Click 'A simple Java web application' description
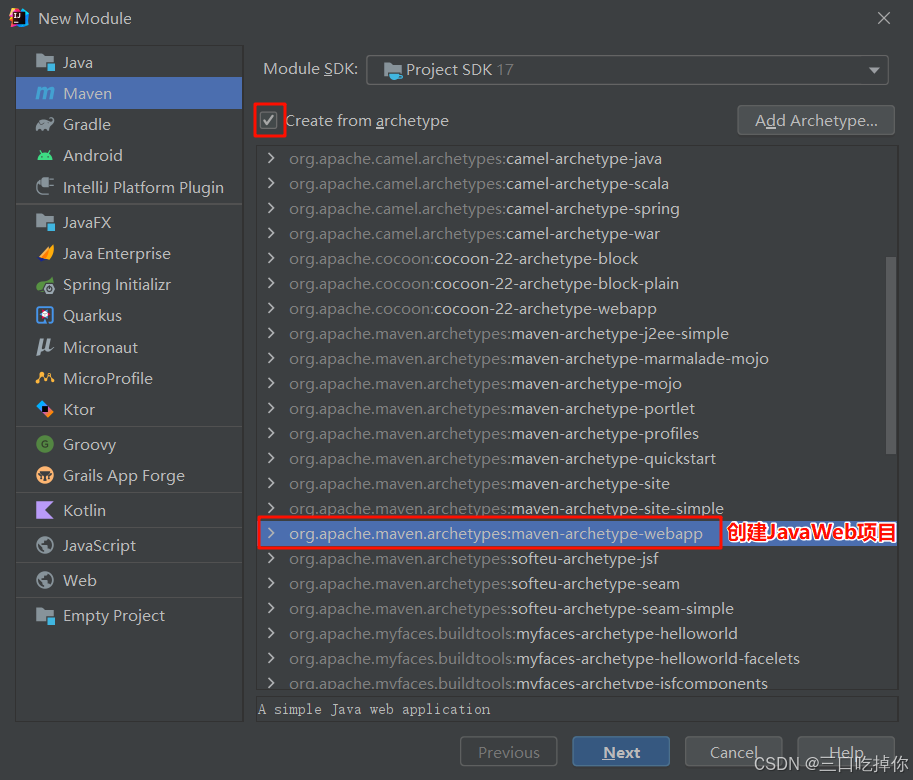This screenshot has height=780, width=913. point(374,710)
